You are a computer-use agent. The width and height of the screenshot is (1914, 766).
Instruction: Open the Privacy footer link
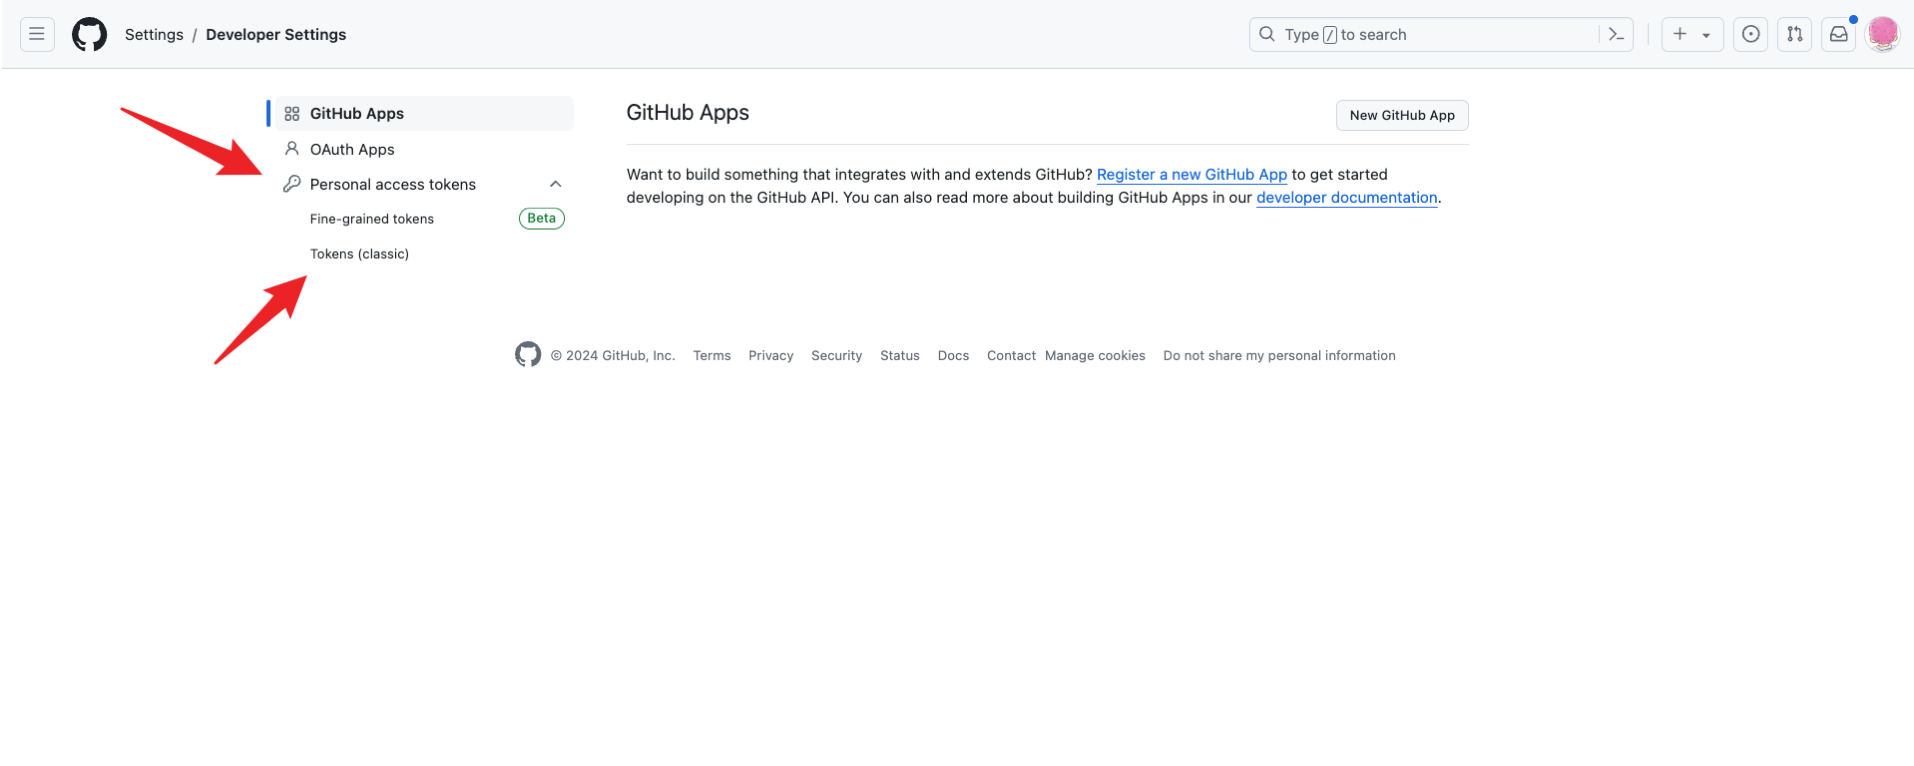tap(771, 355)
